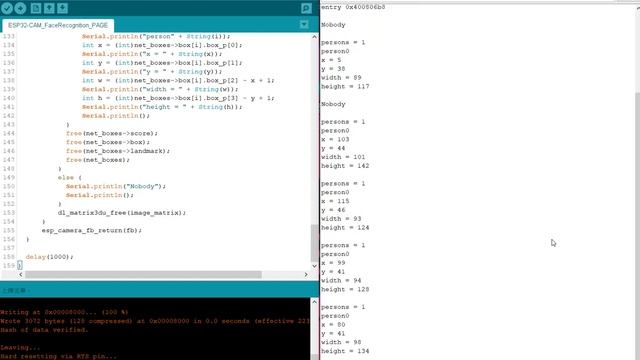The height and width of the screenshot is (360, 640).
Task: Click line number 158 in the gutter
Action: click(x=9, y=257)
